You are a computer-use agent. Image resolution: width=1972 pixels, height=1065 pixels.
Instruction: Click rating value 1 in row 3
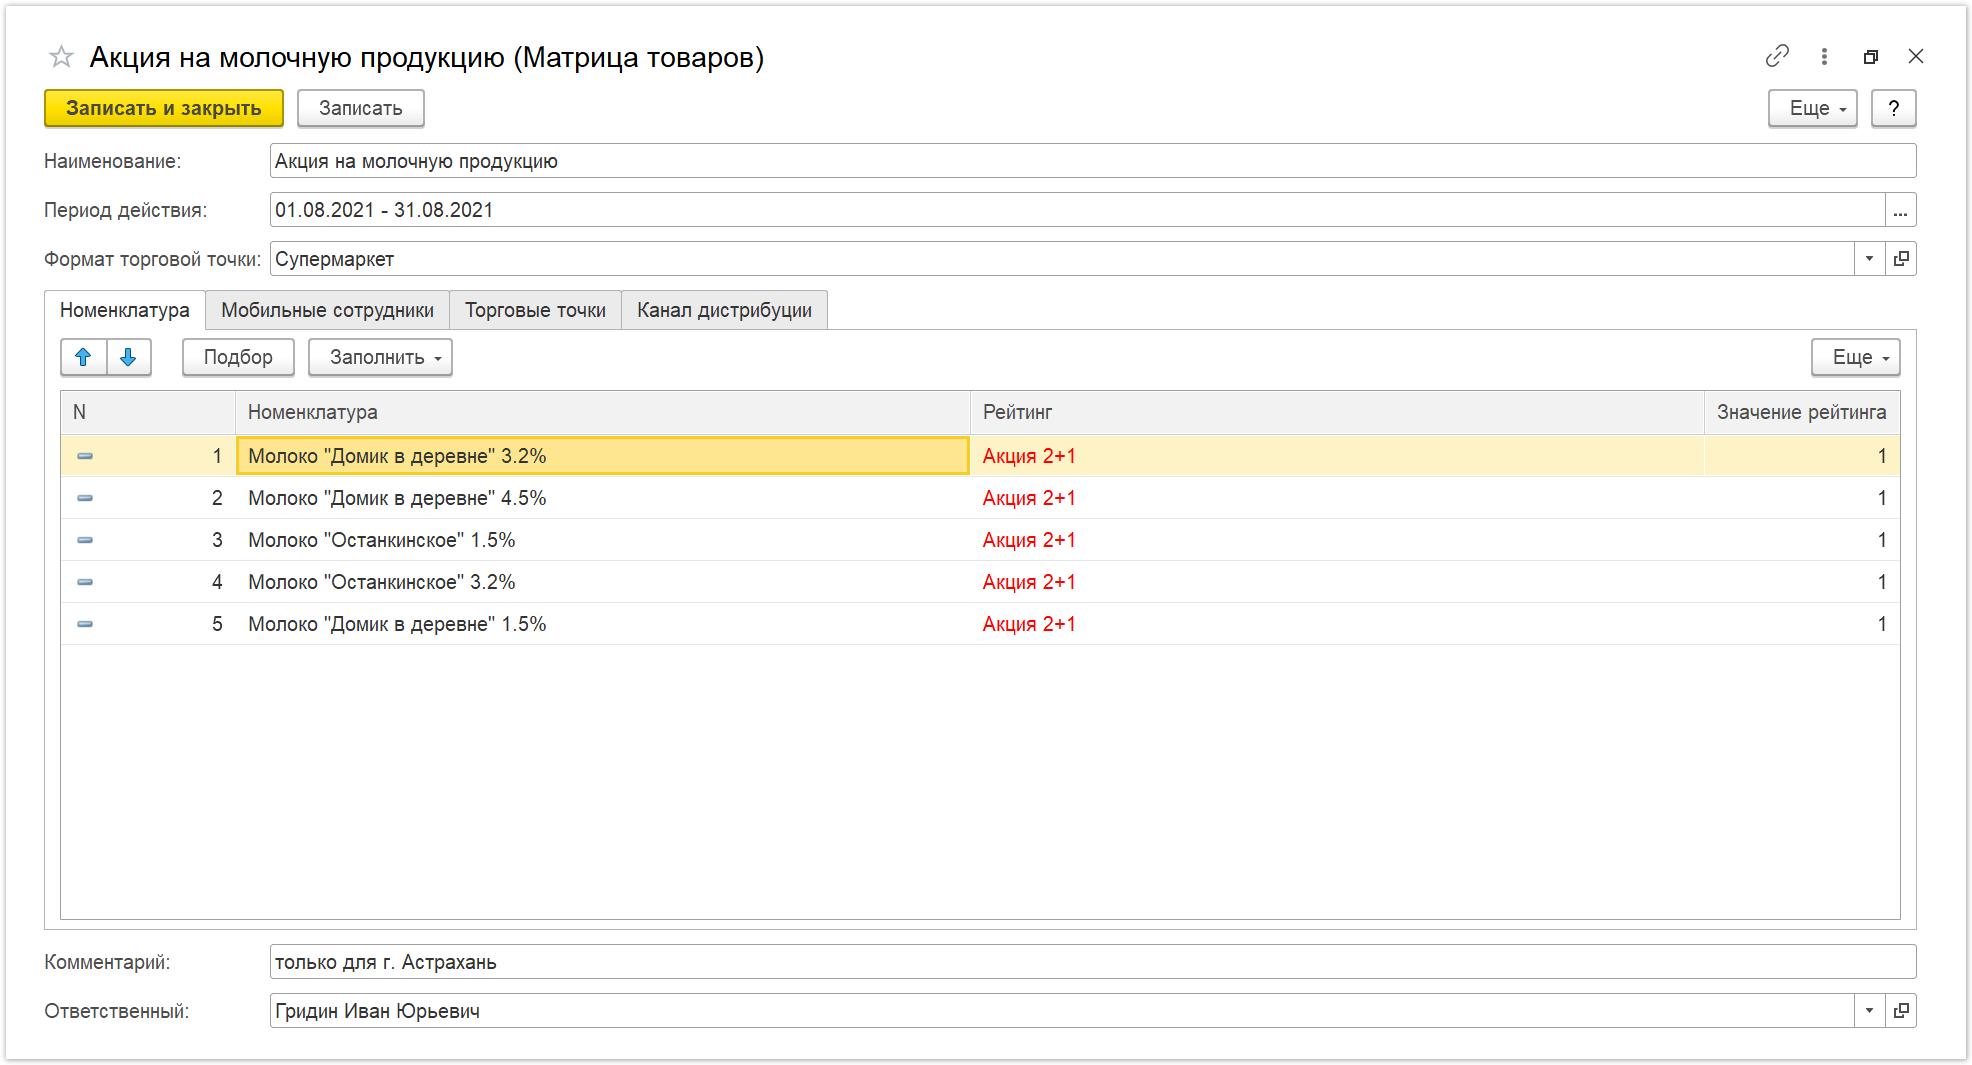coord(1802,540)
